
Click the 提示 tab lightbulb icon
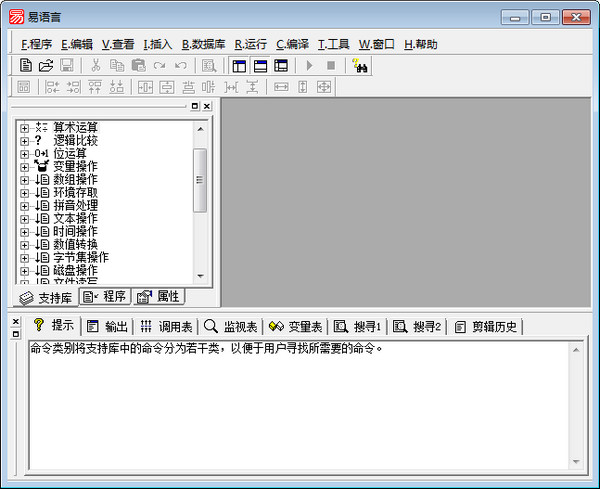click(39, 325)
